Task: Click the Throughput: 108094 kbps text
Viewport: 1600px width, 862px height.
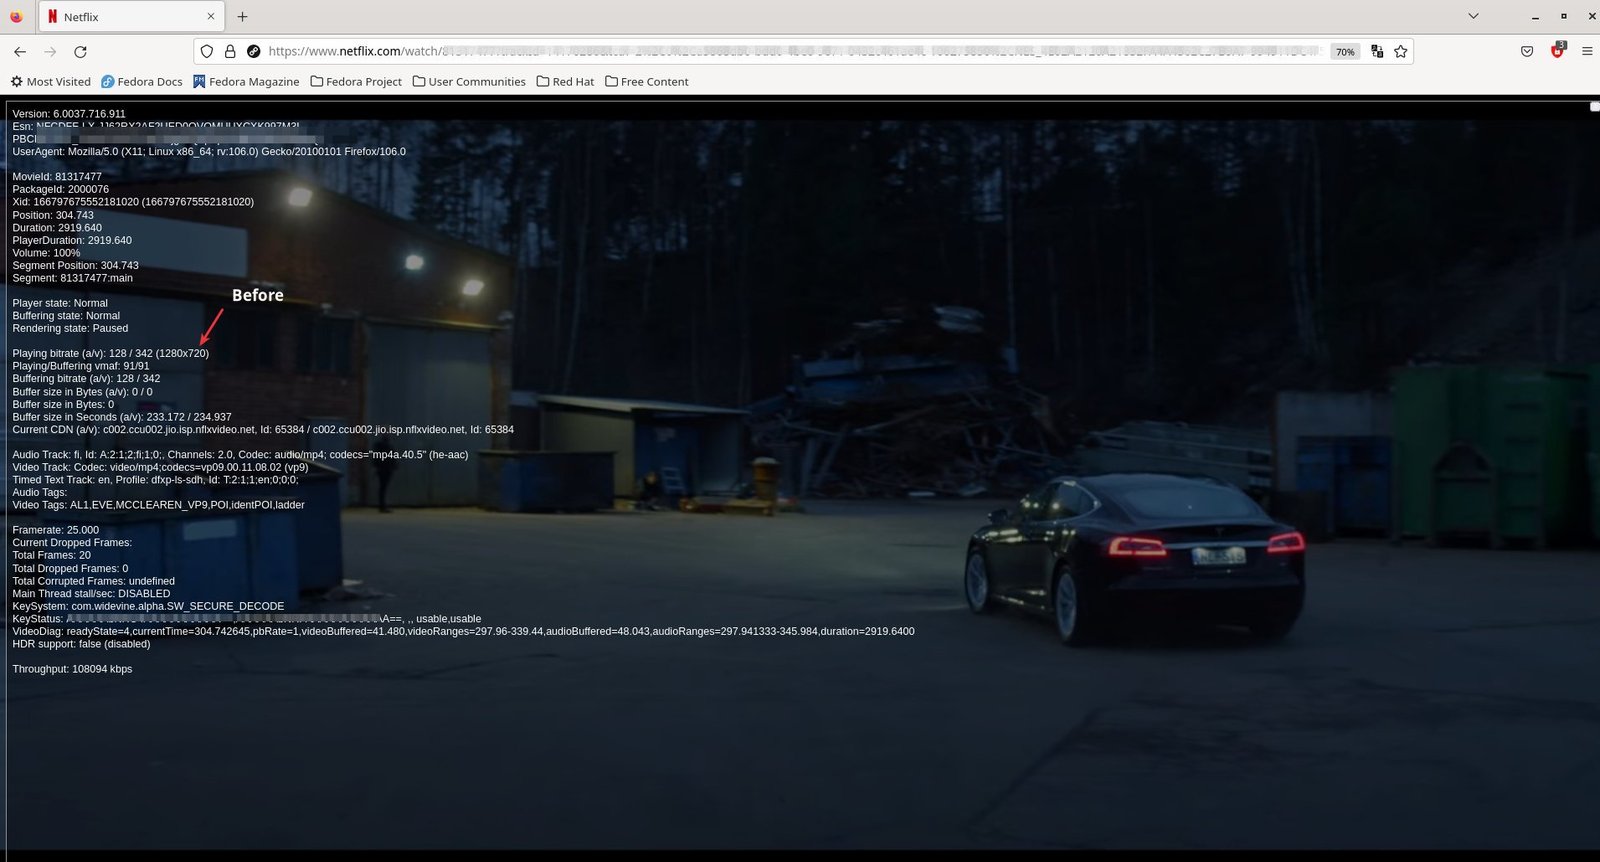Action: (x=72, y=669)
